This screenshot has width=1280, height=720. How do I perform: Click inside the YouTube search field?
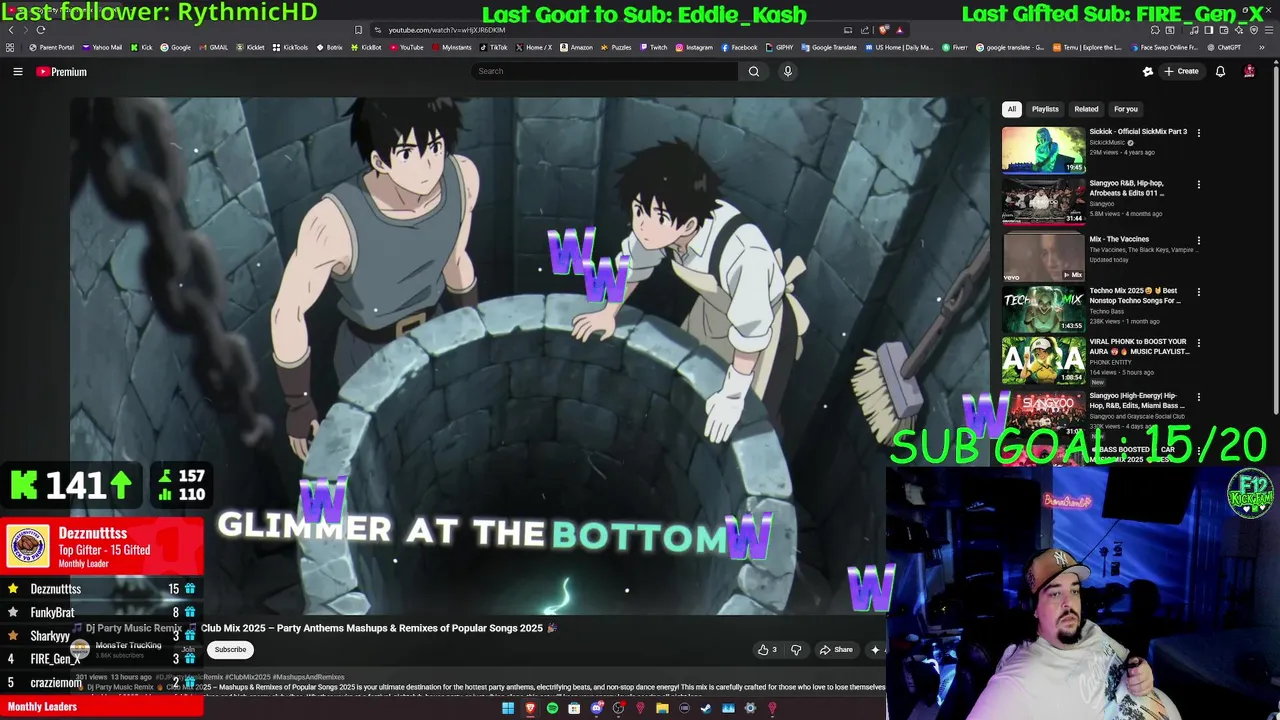point(603,71)
